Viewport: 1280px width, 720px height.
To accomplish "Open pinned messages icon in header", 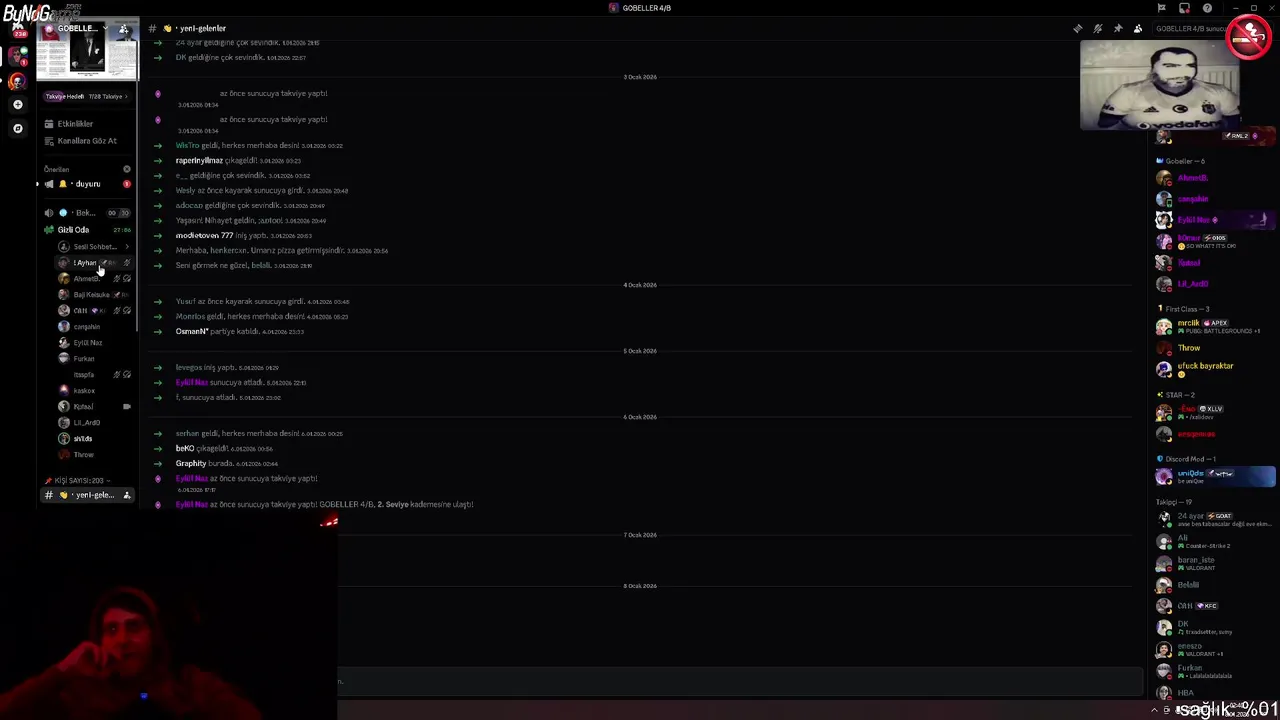I will [x=1117, y=28].
